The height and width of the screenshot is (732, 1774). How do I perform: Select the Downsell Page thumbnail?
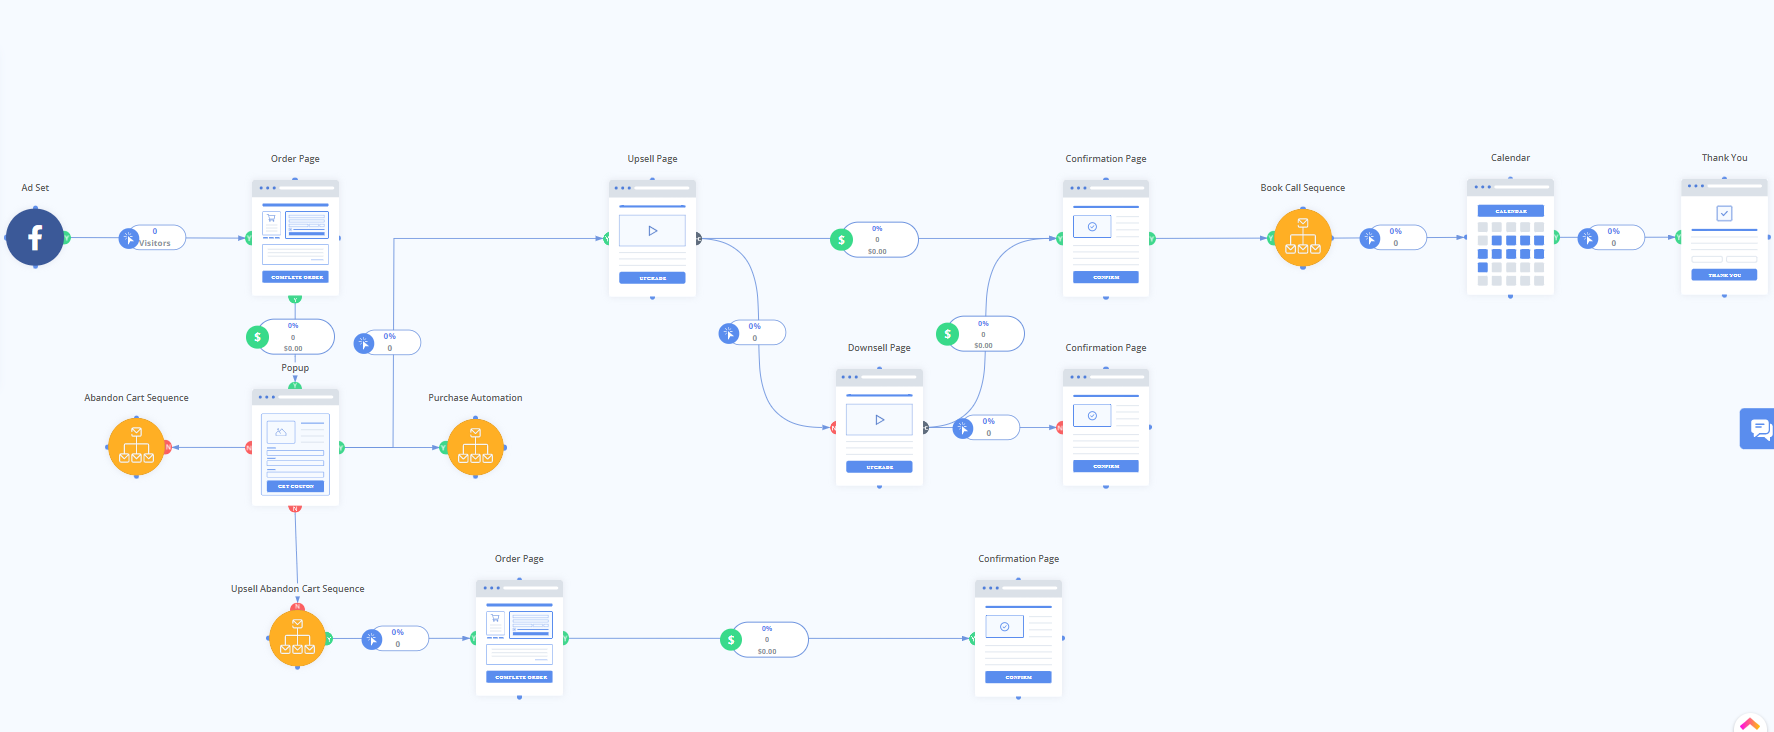tap(879, 427)
